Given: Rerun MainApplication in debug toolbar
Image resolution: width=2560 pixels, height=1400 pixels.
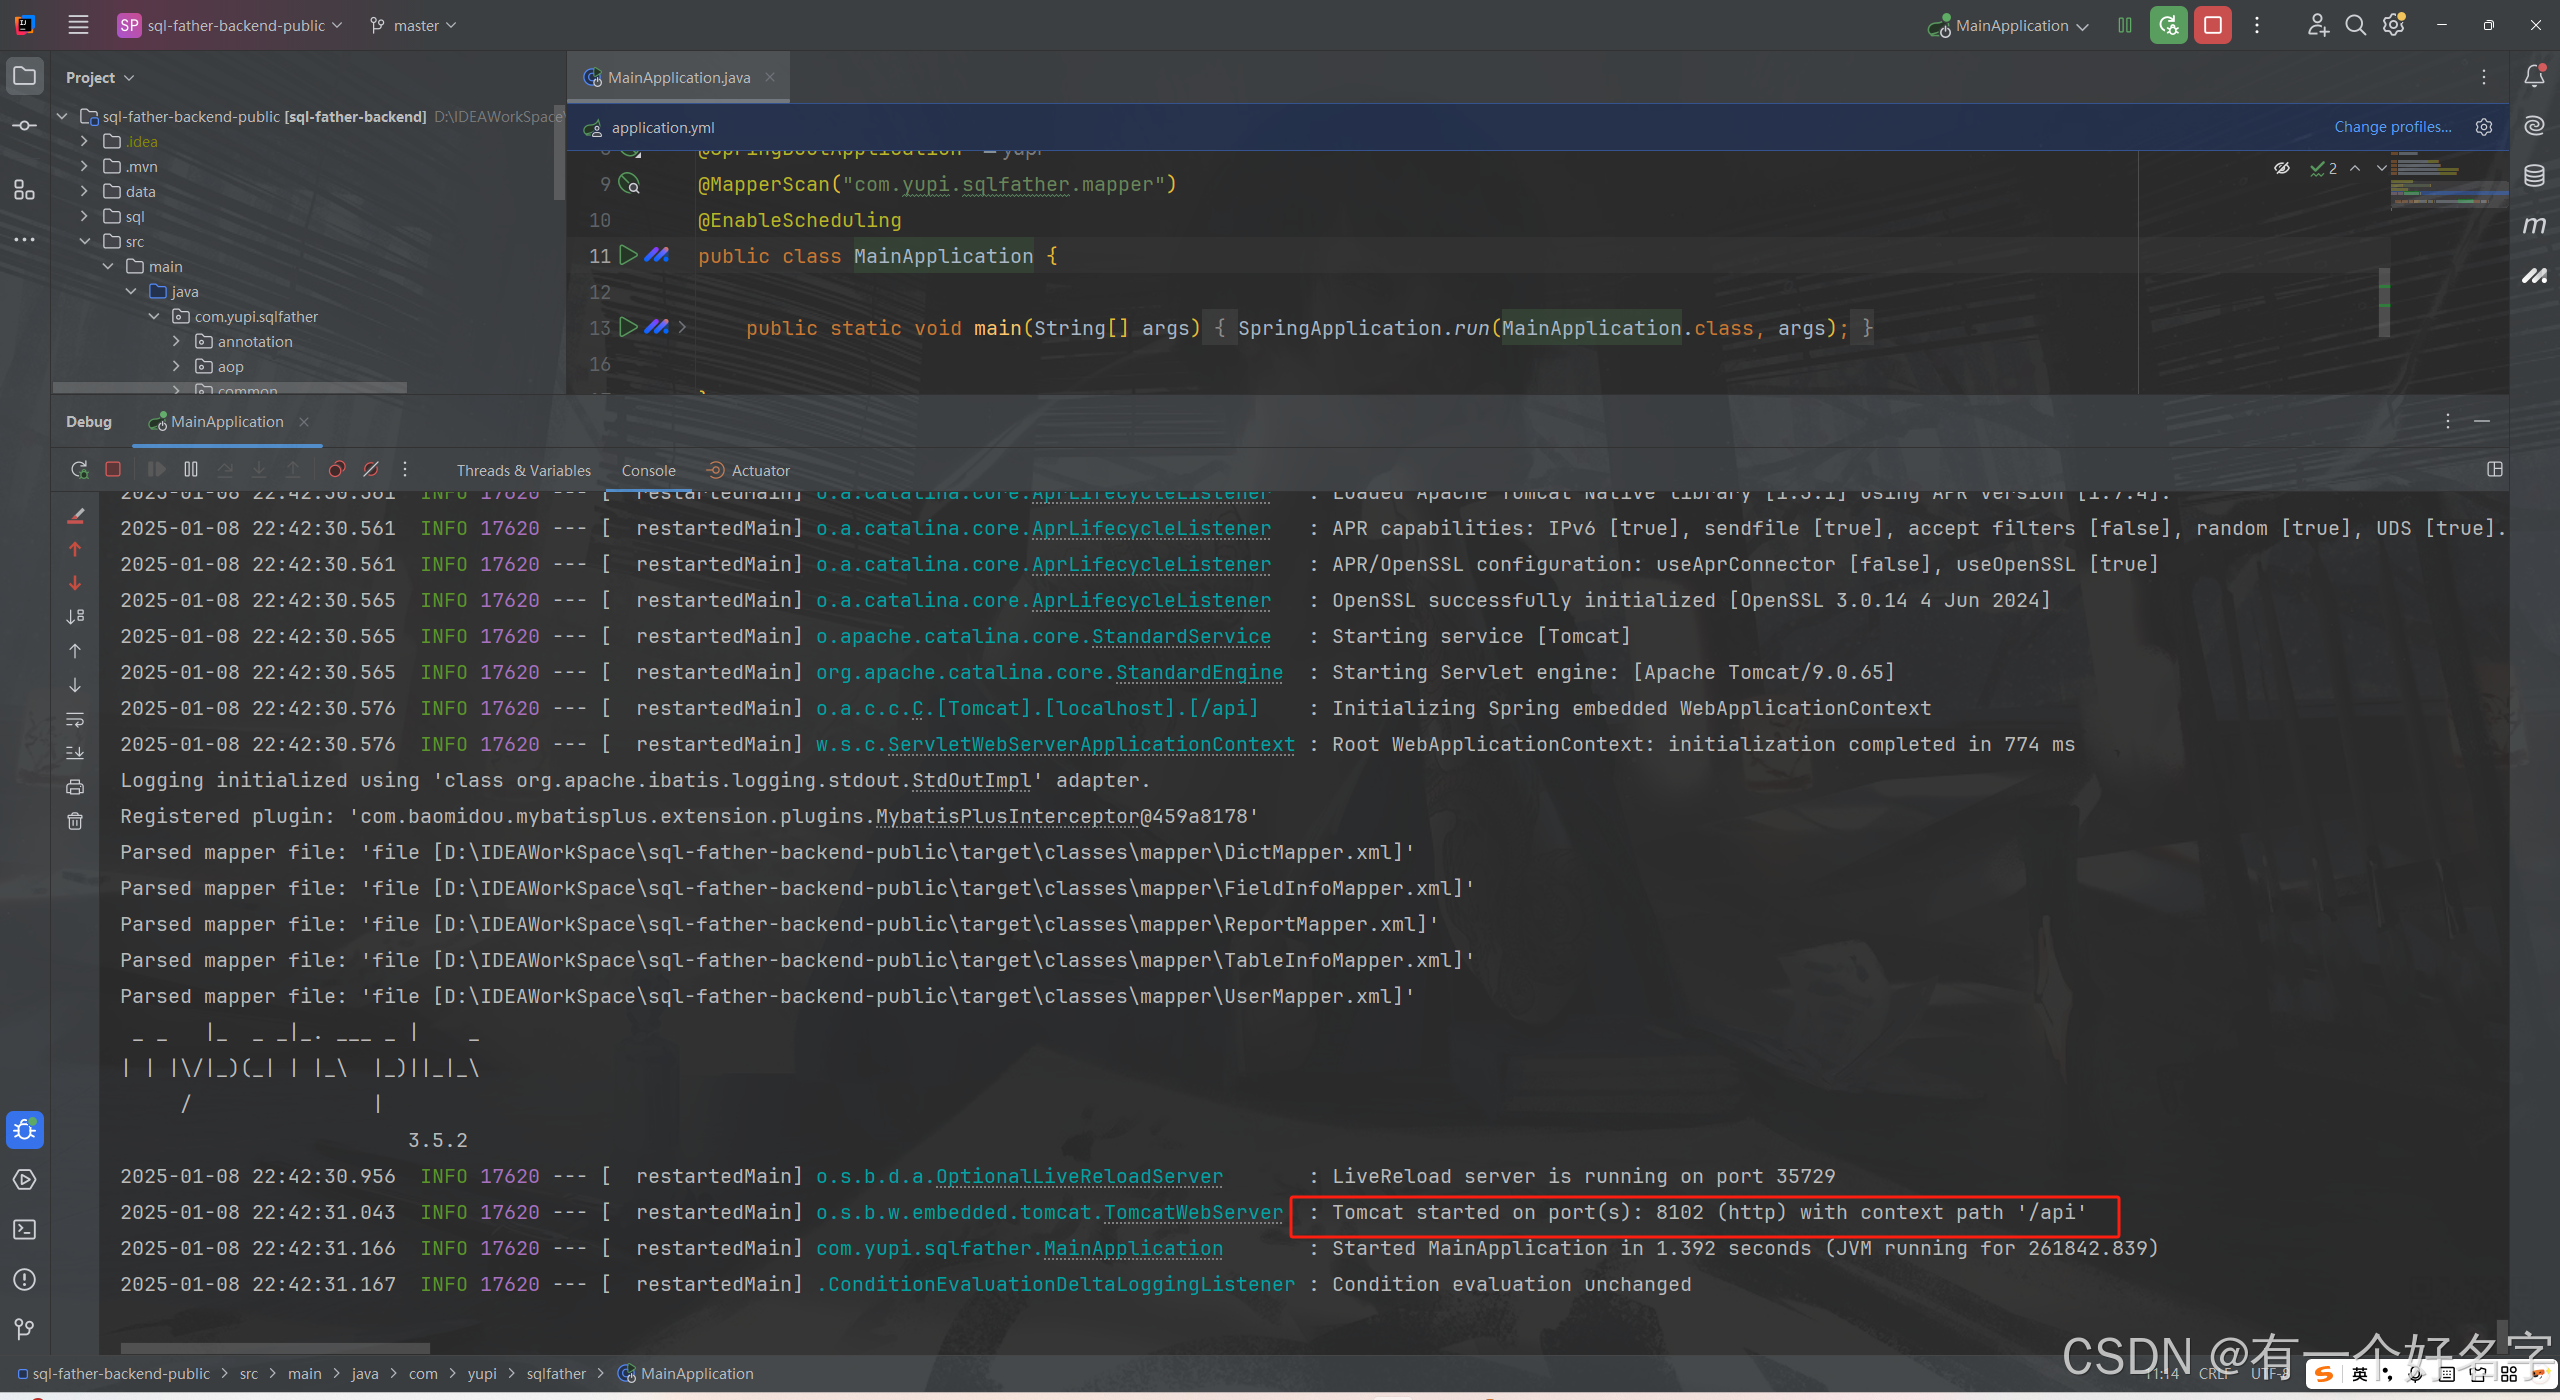Looking at the screenshot, I should click(79, 469).
